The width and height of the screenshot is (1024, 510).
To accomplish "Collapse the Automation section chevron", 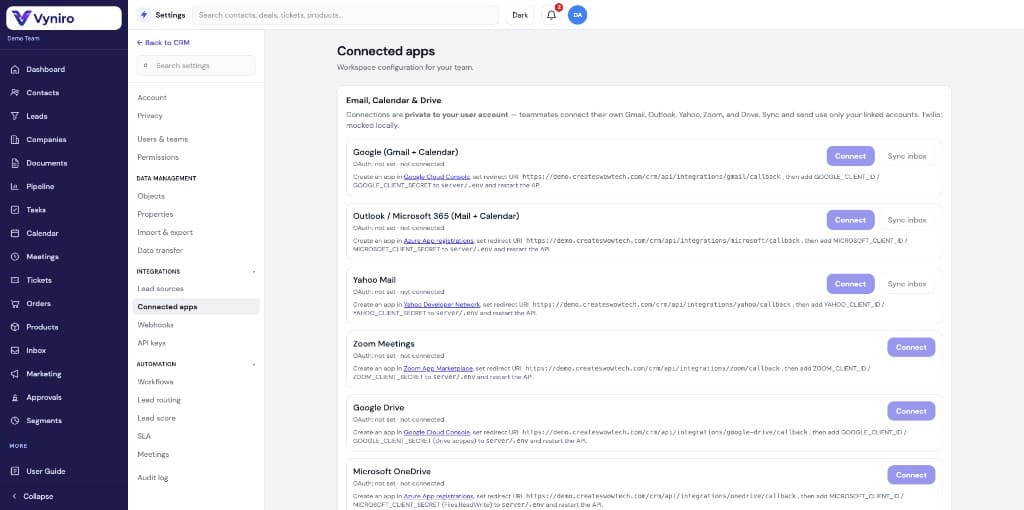I will pyautogui.click(x=254, y=364).
